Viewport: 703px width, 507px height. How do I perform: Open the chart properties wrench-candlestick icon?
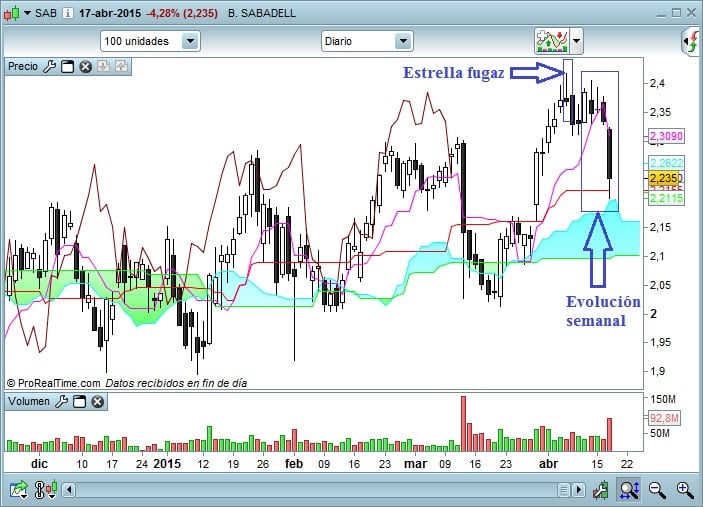click(x=601, y=490)
